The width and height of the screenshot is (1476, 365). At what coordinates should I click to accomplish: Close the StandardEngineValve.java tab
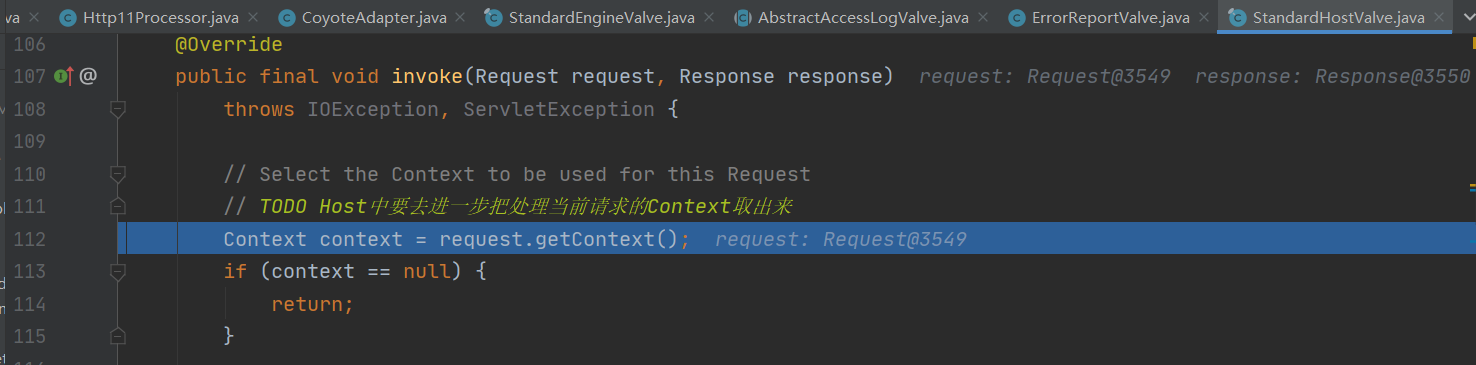click(709, 18)
